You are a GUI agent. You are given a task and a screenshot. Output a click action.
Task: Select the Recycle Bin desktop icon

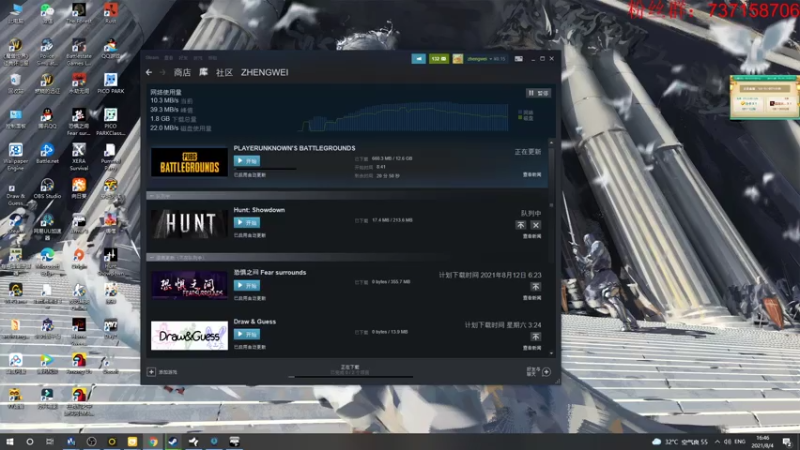(15, 84)
